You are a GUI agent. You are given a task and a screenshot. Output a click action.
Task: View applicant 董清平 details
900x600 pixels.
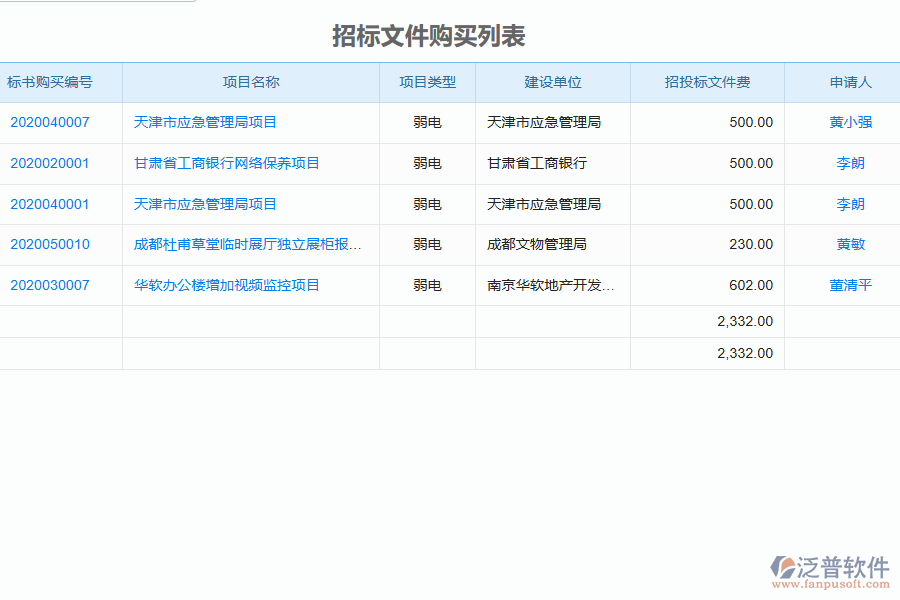[850, 285]
